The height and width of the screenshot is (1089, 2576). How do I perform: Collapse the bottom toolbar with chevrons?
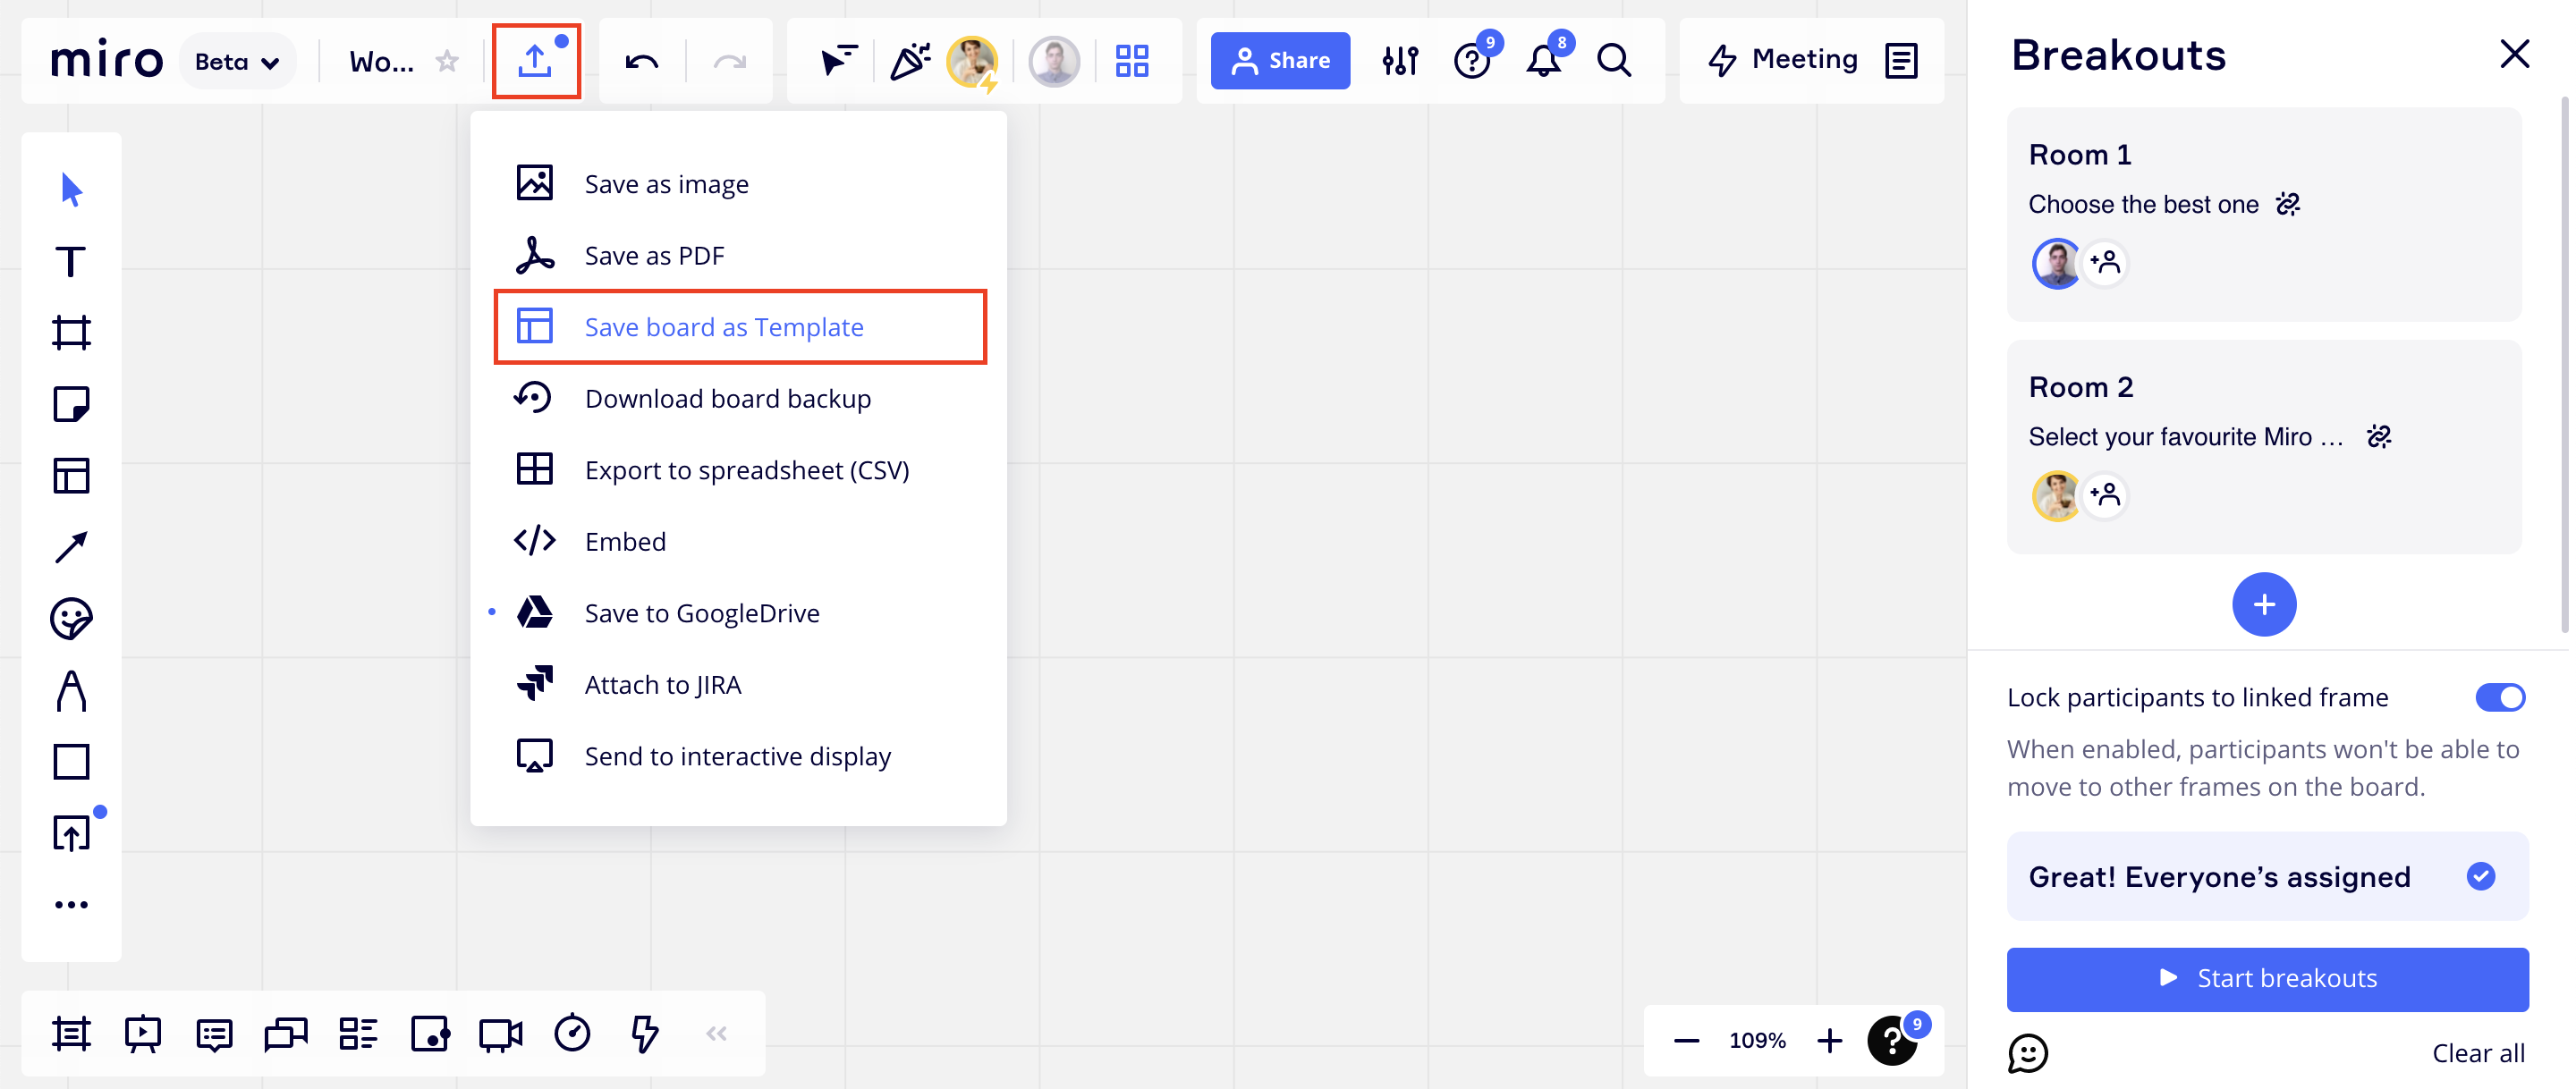coord(716,1033)
